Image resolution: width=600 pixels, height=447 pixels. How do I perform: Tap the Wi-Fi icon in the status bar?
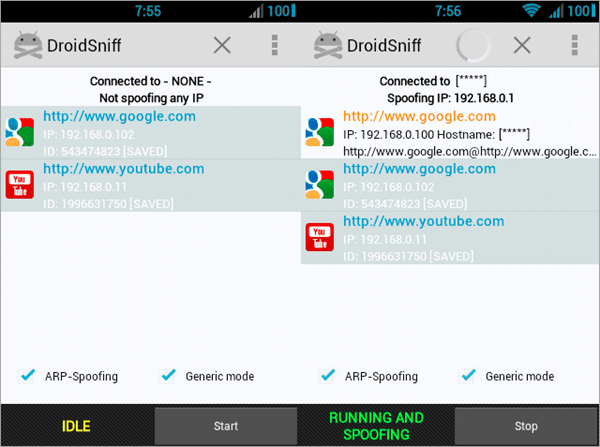529,10
